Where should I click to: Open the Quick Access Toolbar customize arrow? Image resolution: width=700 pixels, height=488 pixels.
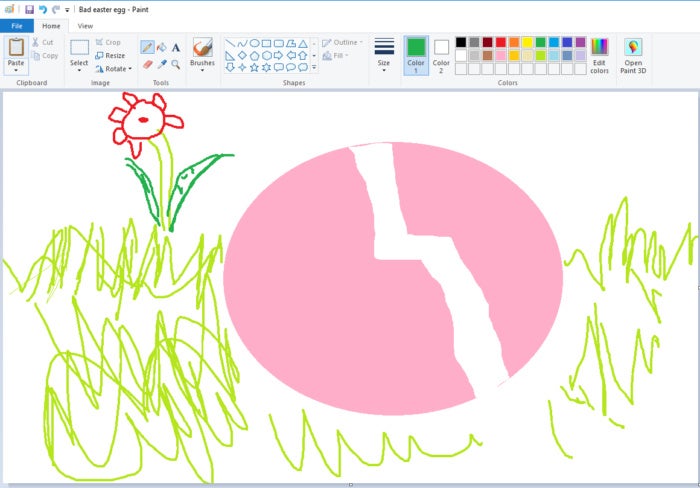67,10
